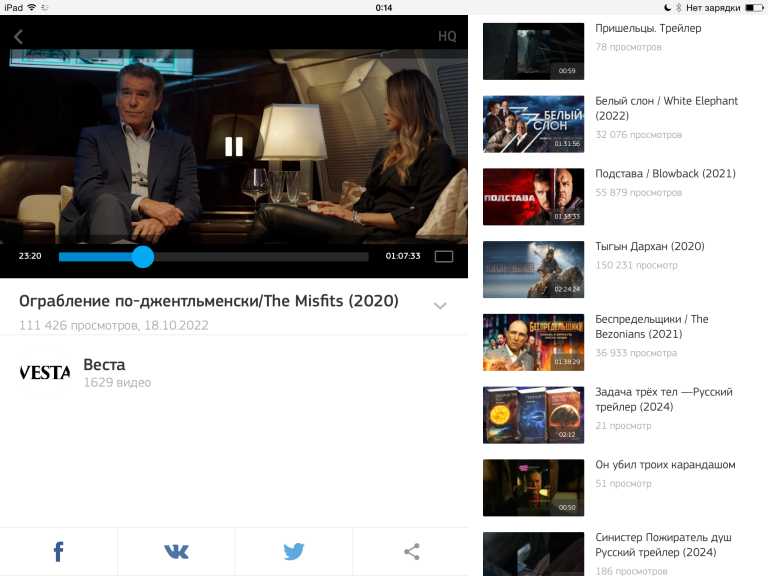Image resolution: width=768 pixels, height=576 pixels.
Task: Select title Синистер Пожиратель душ Русский трейлер
Action: 663,545
